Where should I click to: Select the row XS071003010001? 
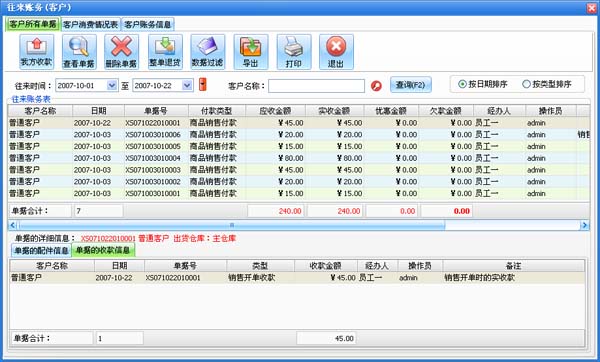[x=298, y=193]
